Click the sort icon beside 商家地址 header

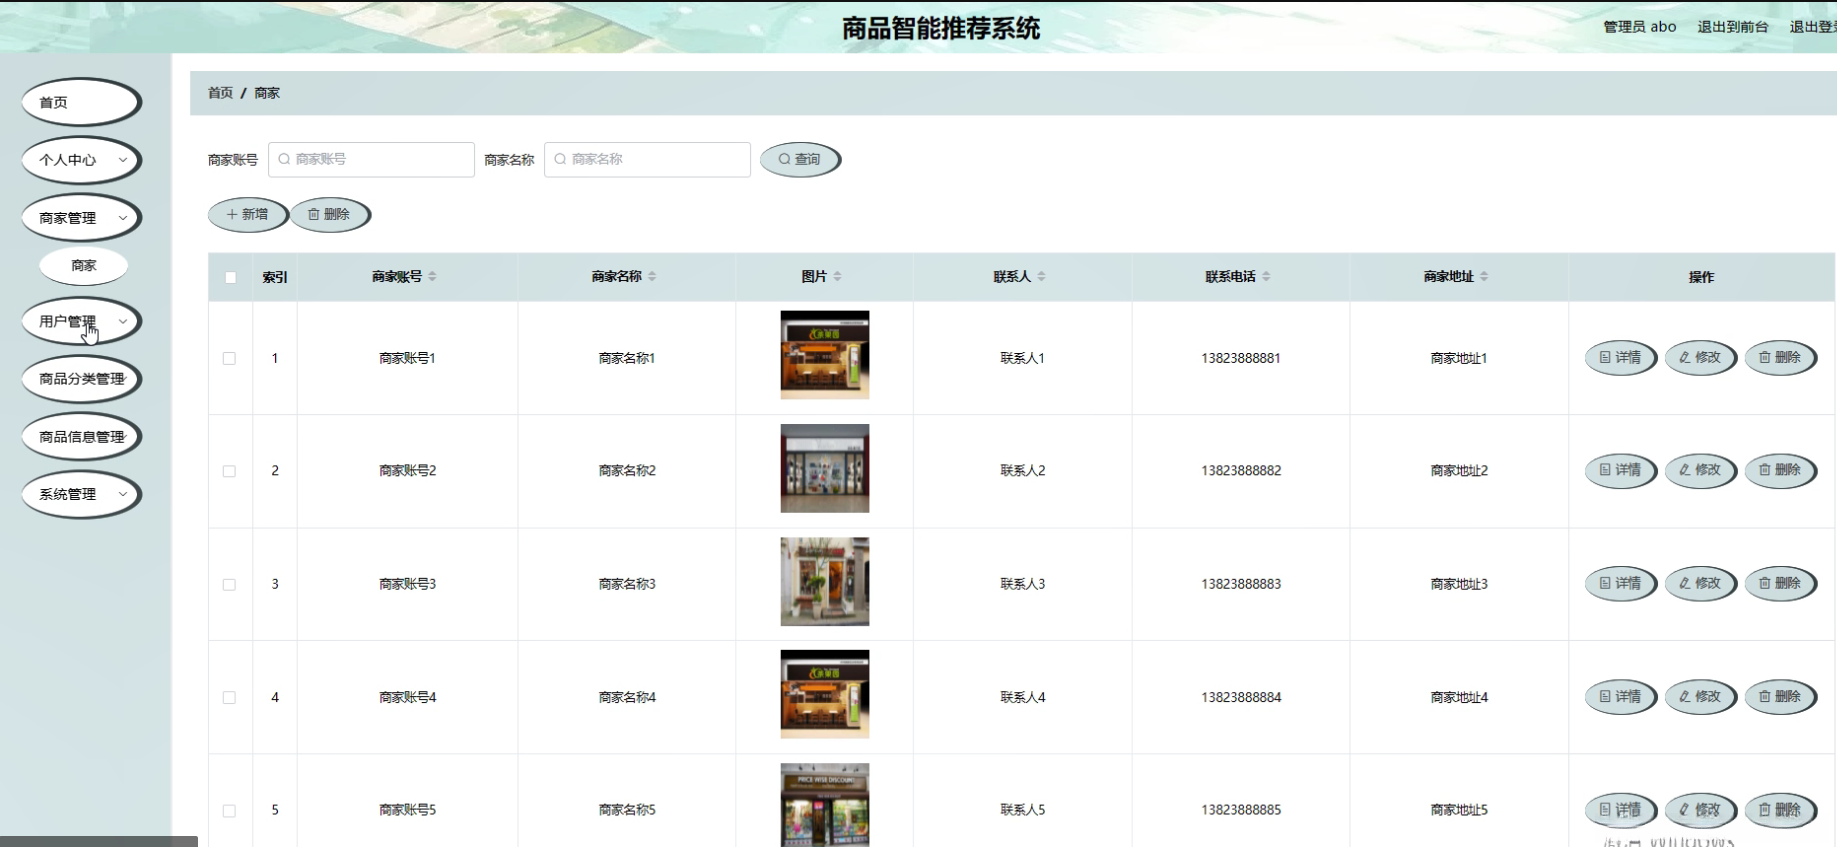1484,277
